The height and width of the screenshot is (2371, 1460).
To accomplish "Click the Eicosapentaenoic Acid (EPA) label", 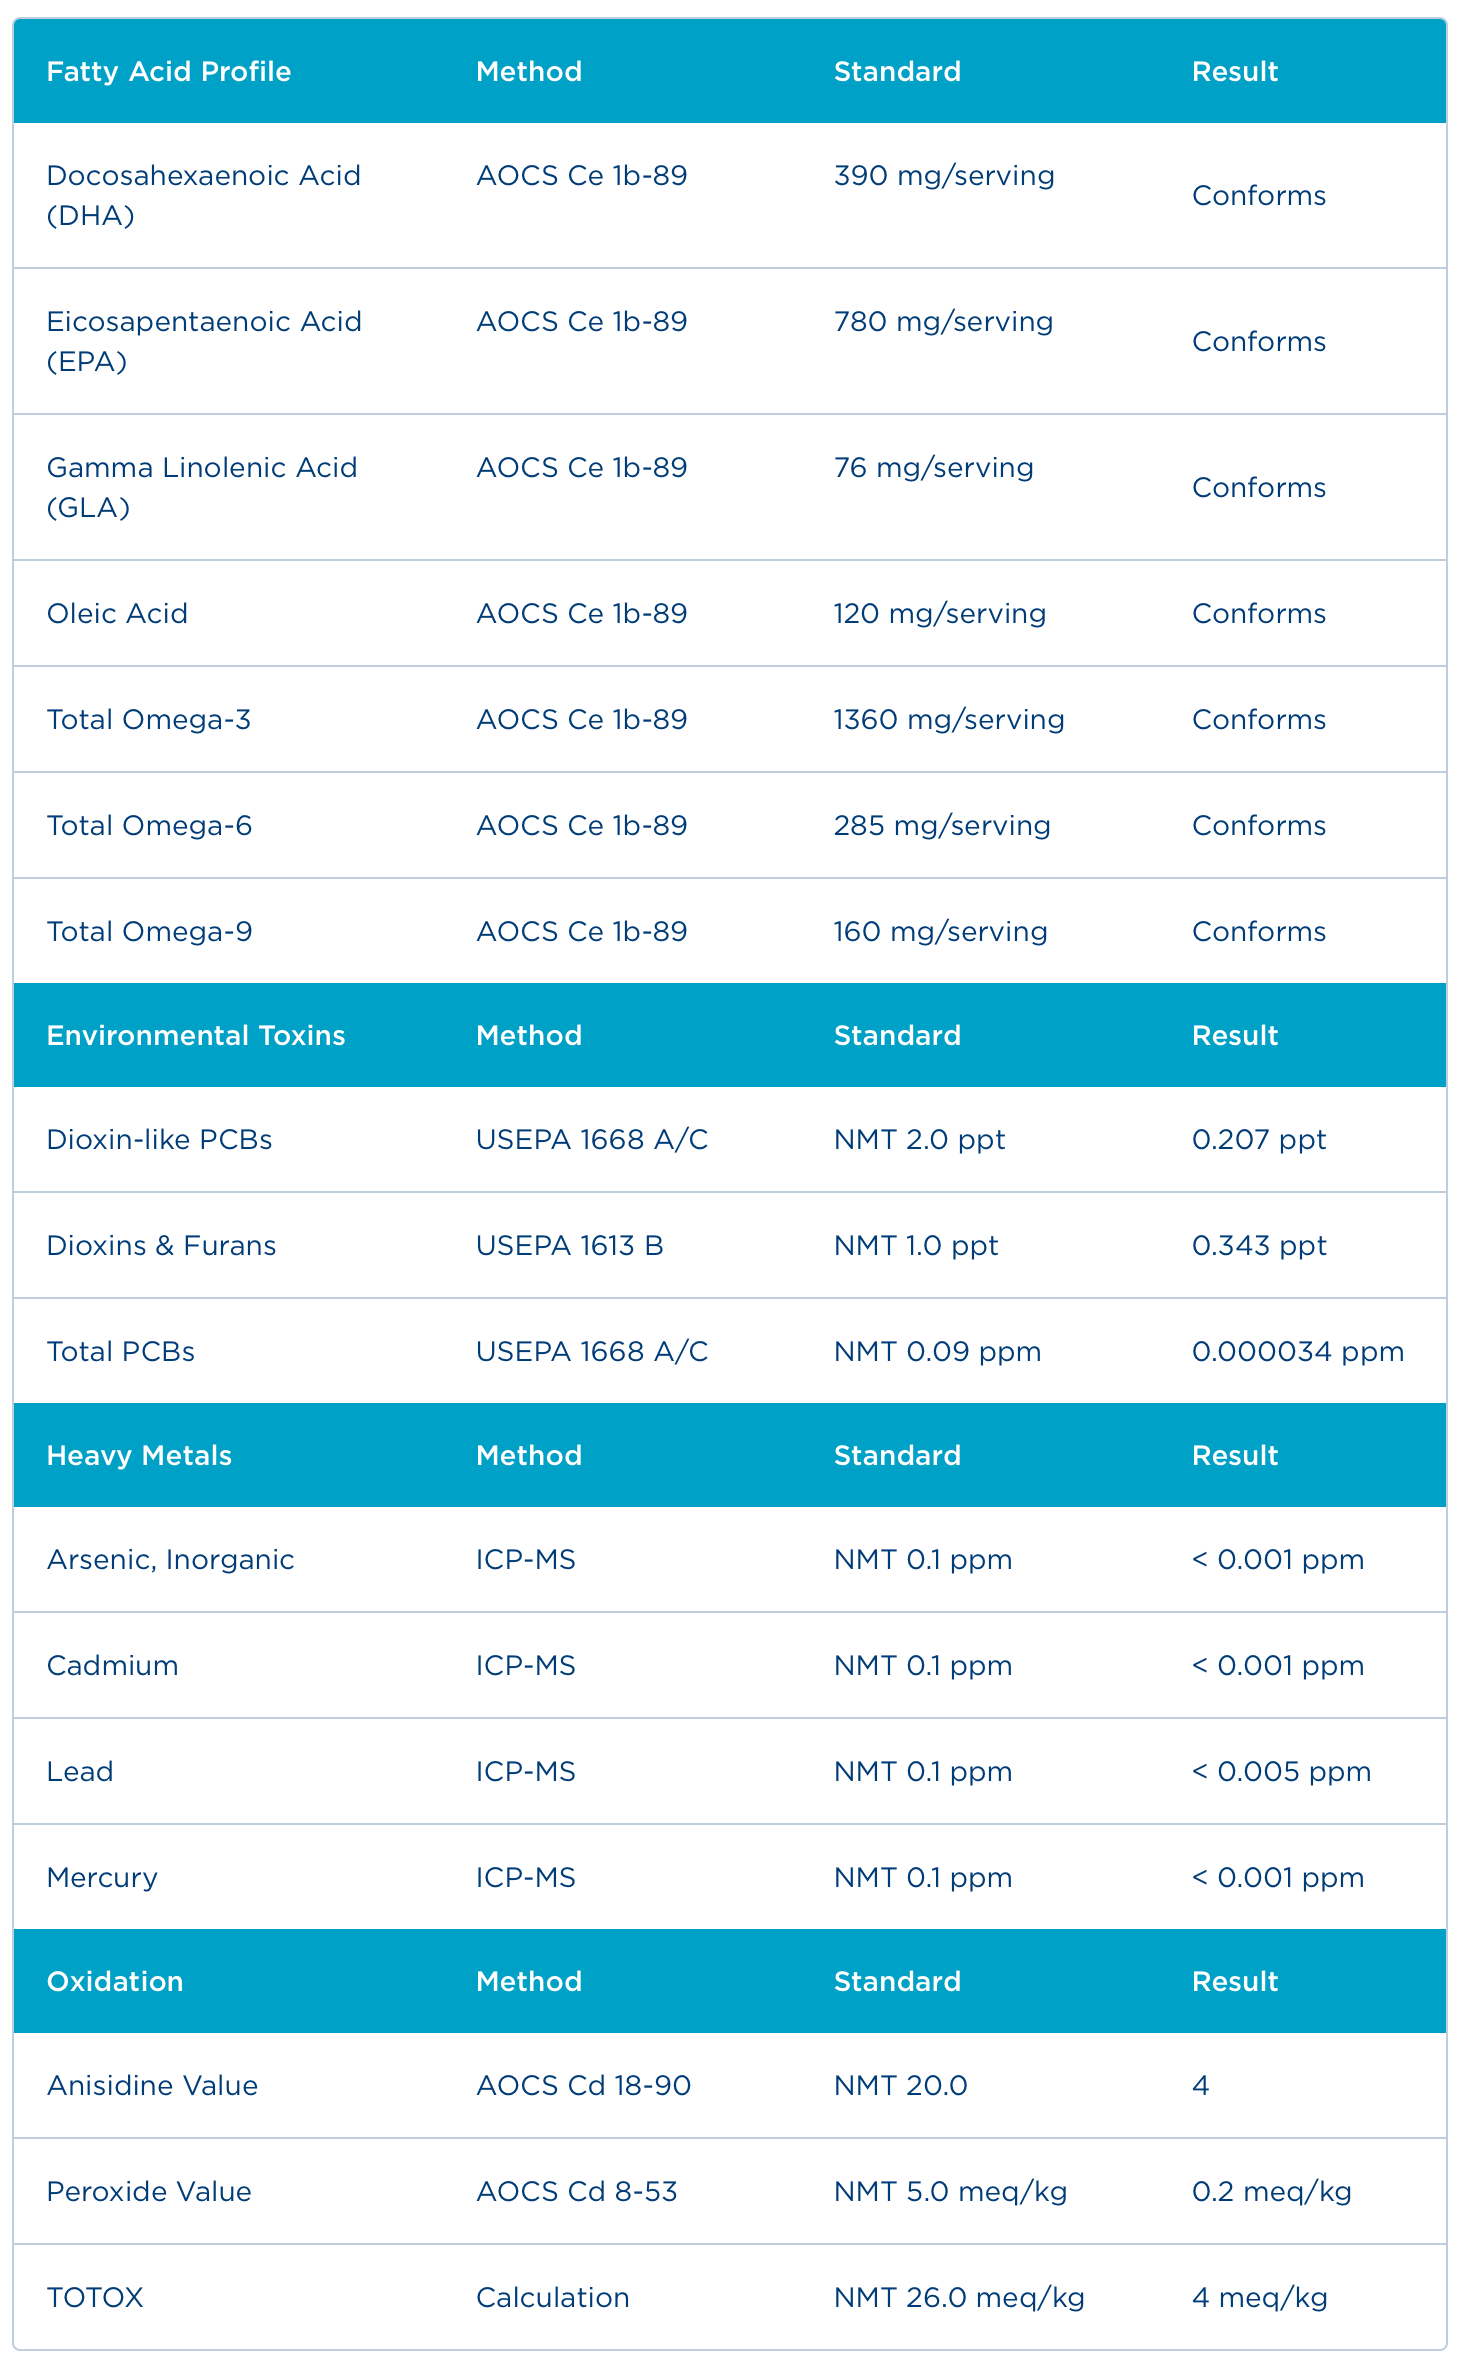I will 204,341.
